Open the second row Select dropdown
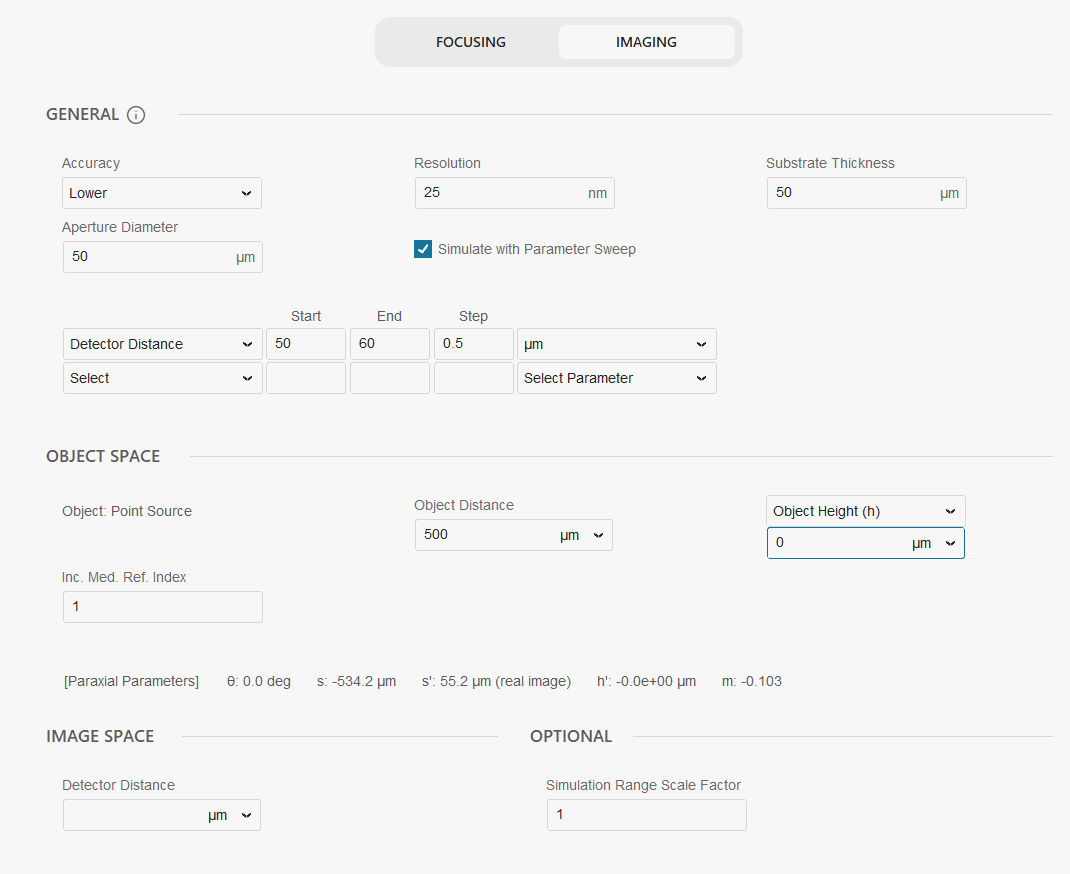The width and height of the screenshot is (1070, 874). [x=162, y=378]
